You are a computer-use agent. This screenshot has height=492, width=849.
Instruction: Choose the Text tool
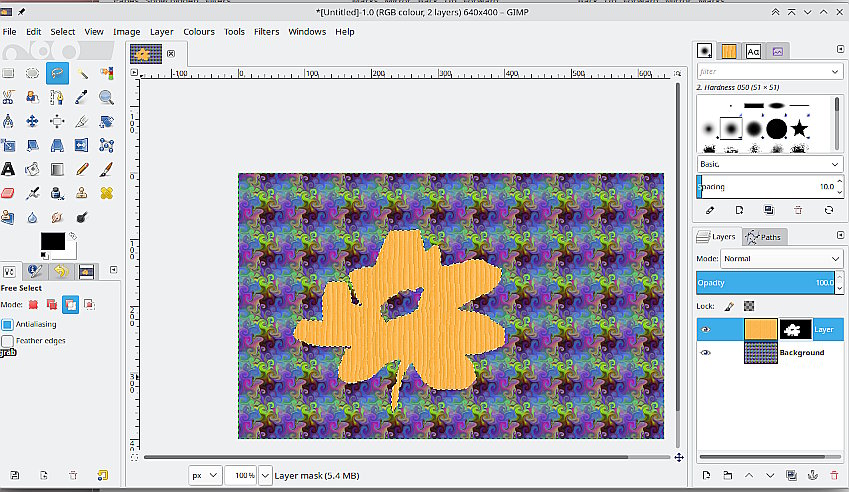[x=8, y=169]
